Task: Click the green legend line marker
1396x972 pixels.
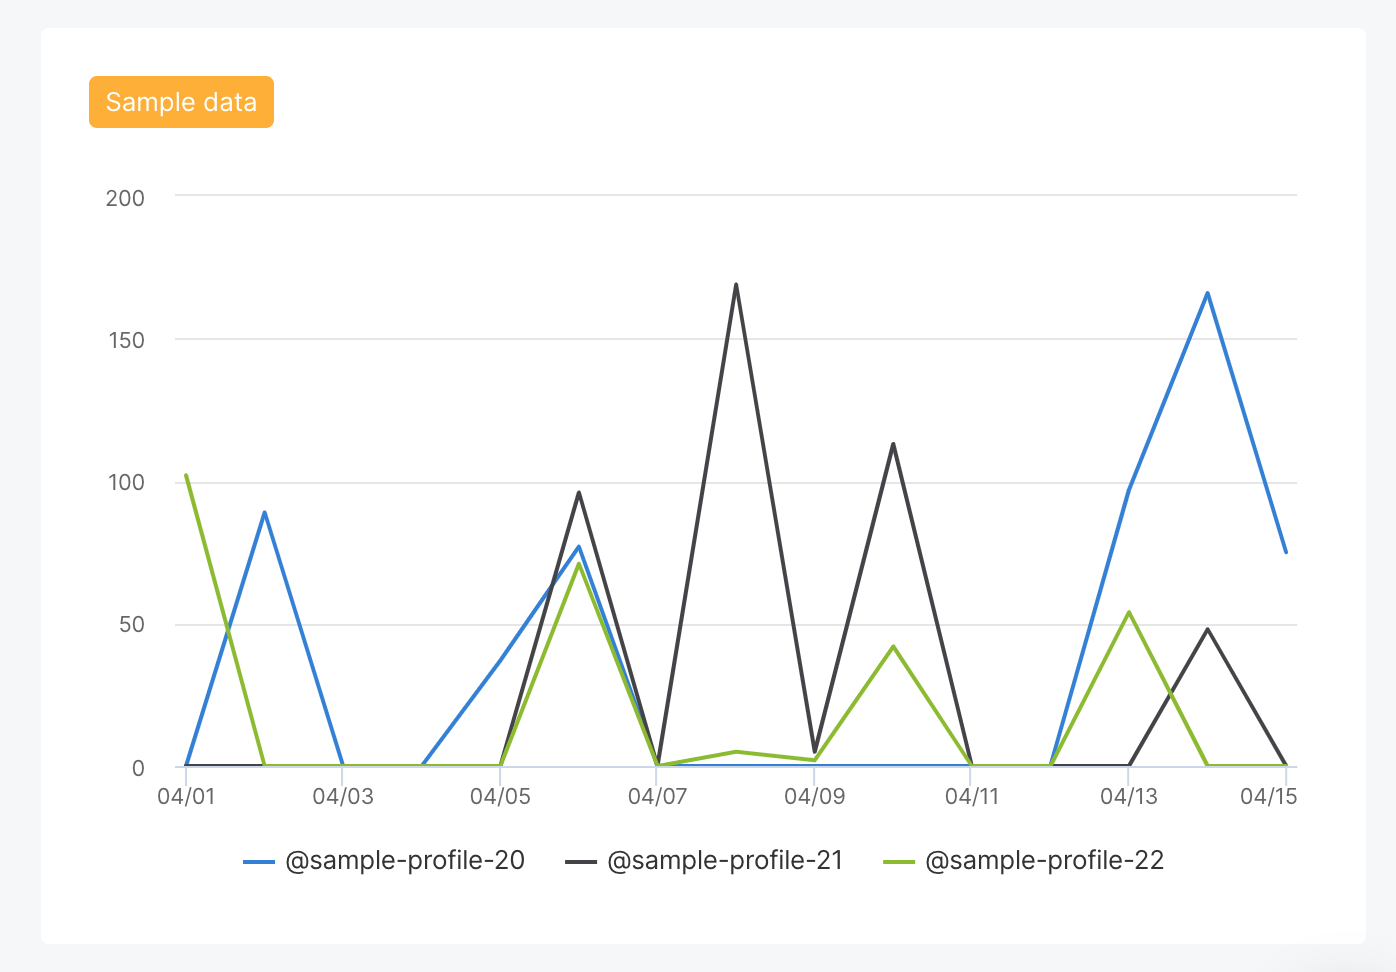Action: [x=899, y=860]
